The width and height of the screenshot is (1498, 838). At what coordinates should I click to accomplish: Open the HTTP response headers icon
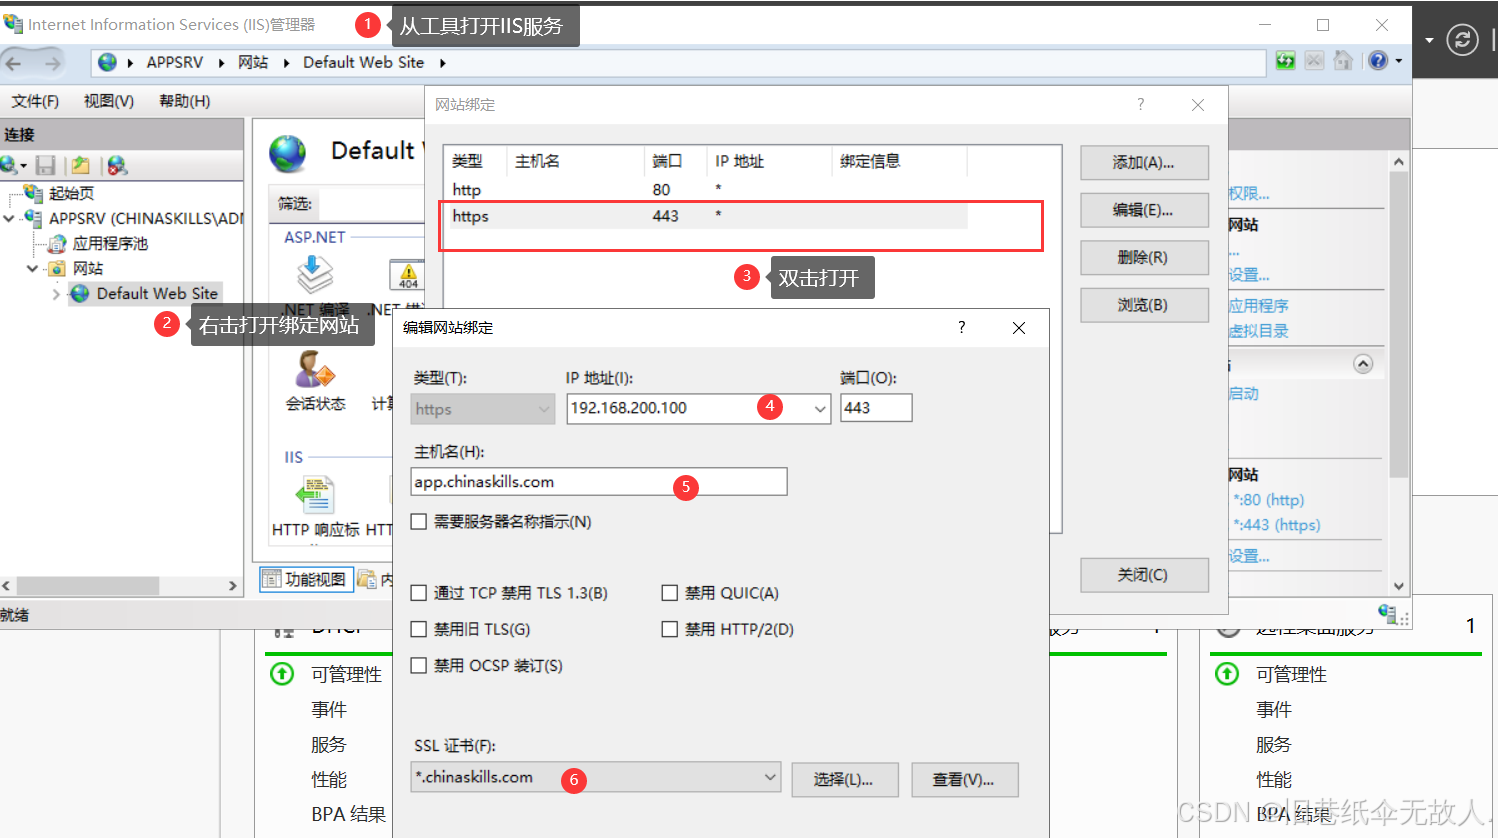(x=316, y=493)
